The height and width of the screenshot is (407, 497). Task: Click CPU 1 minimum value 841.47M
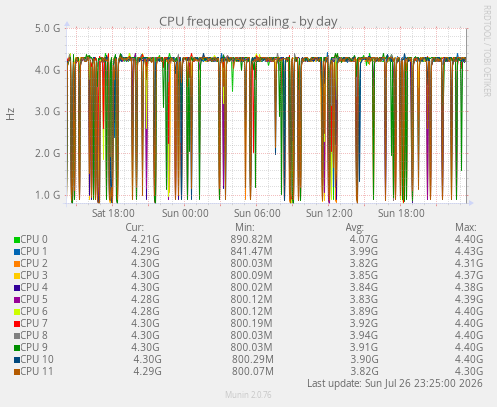coord(251,251)
